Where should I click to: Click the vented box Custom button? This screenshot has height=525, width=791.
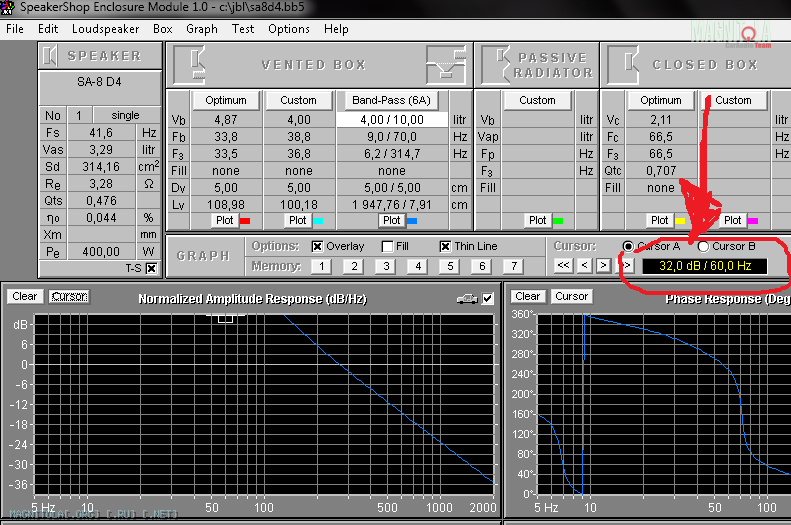coord(298,100)
